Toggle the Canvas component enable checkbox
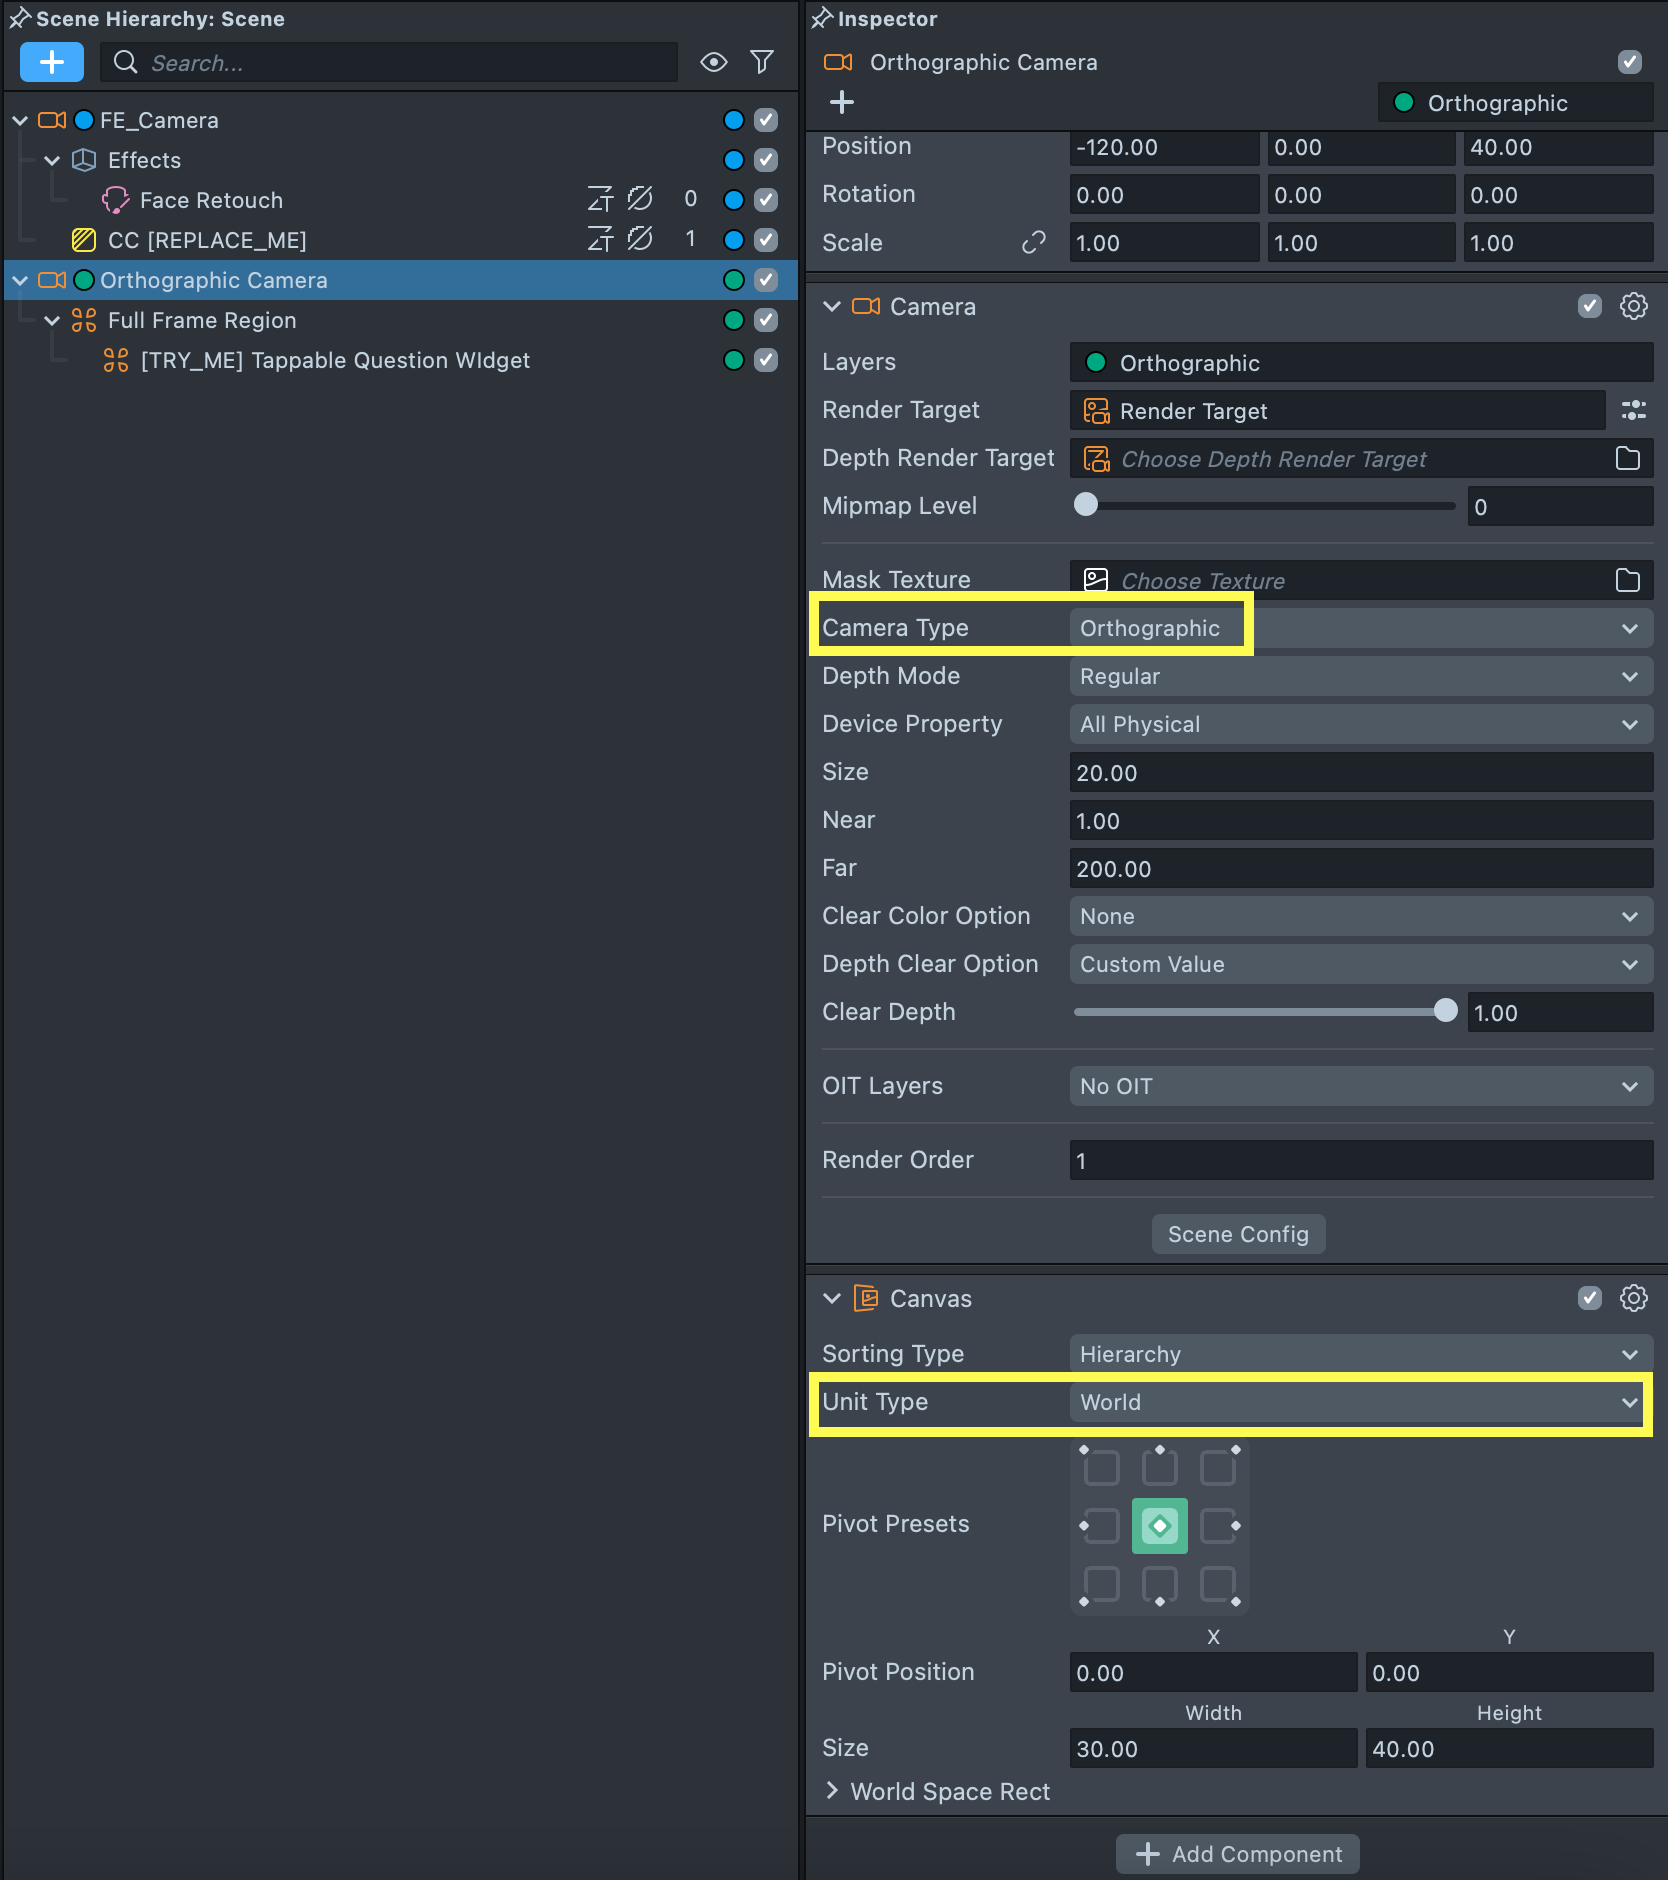The width and height of the screenshot is (1668, 1880). pyautogui.click(x=1589, y=1298)
